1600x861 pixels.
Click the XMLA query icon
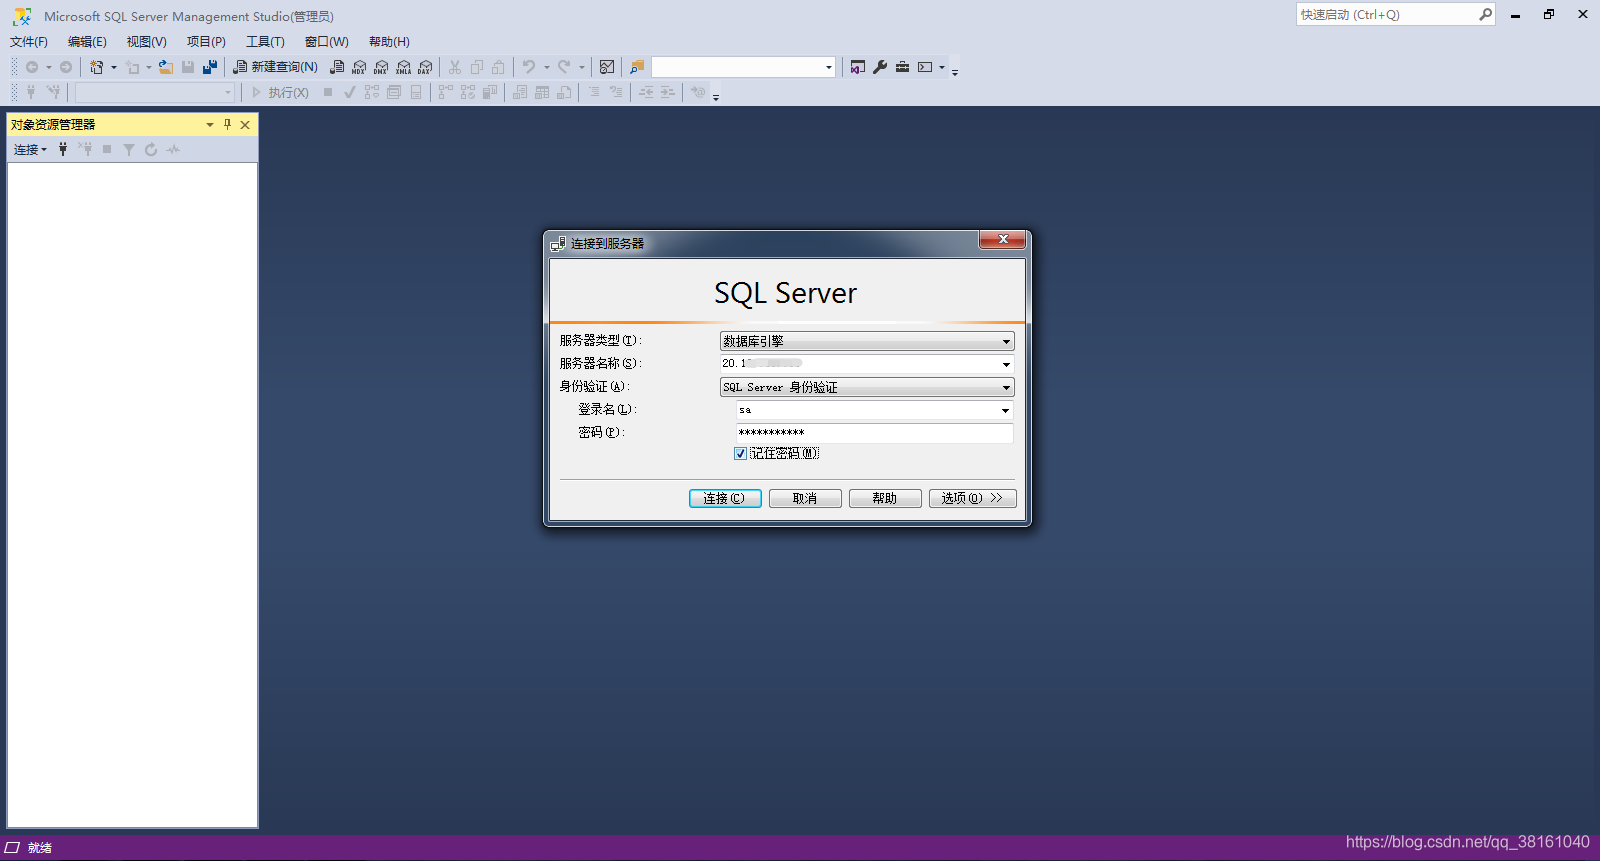(x=403, y=67)
